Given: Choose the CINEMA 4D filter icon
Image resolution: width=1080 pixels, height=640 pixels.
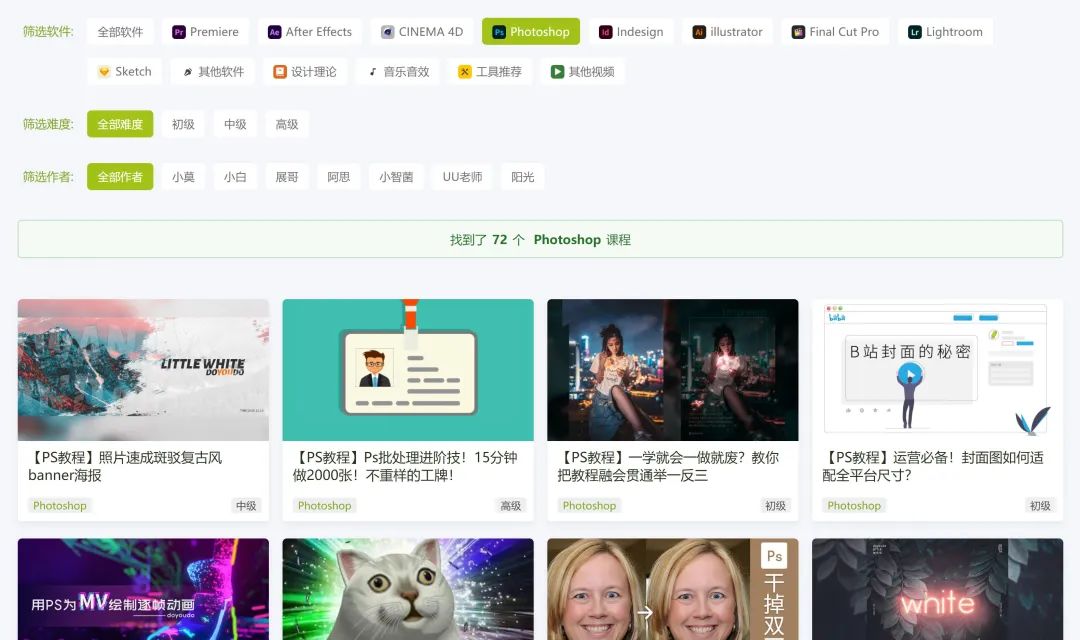Looking at the screenshot, I should (388, 32).
